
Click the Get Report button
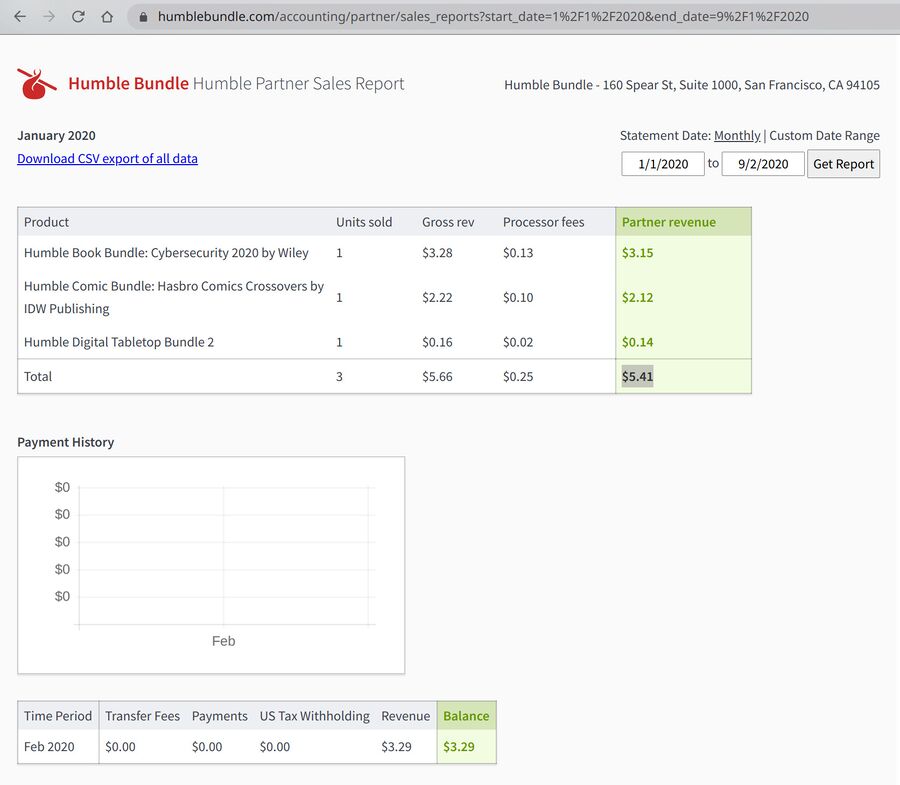(x=843, y=164)
